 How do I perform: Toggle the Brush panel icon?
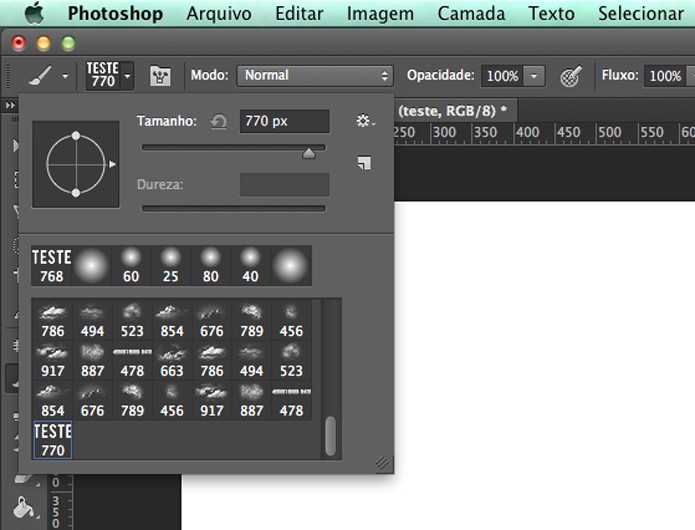[x=160, y=76]
